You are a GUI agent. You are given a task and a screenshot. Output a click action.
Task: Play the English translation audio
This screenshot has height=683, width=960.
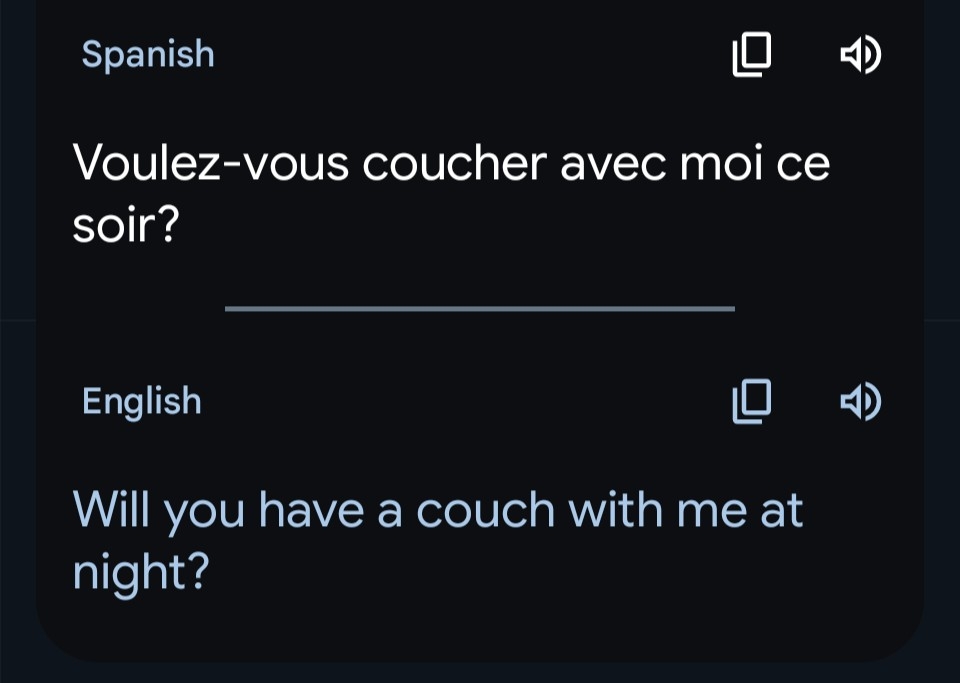[x=860, y=402]
